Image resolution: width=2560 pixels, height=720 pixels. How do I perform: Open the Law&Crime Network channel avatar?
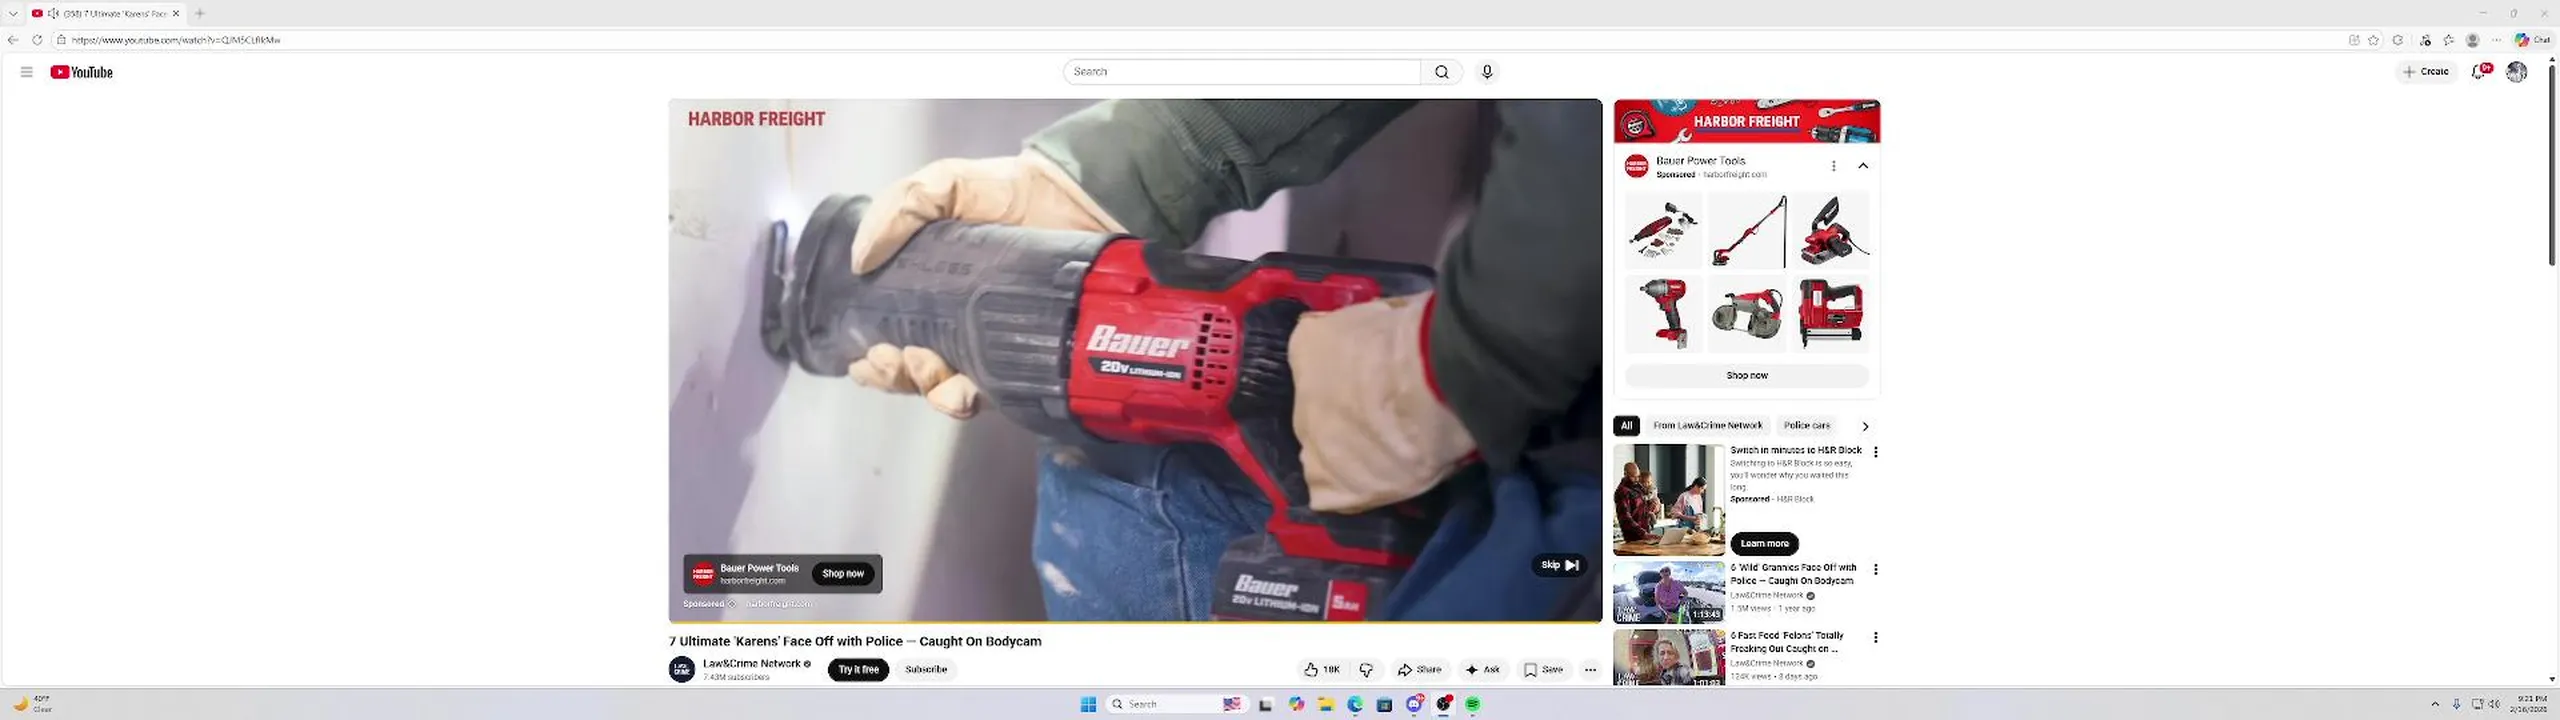[x=682, y=670]
